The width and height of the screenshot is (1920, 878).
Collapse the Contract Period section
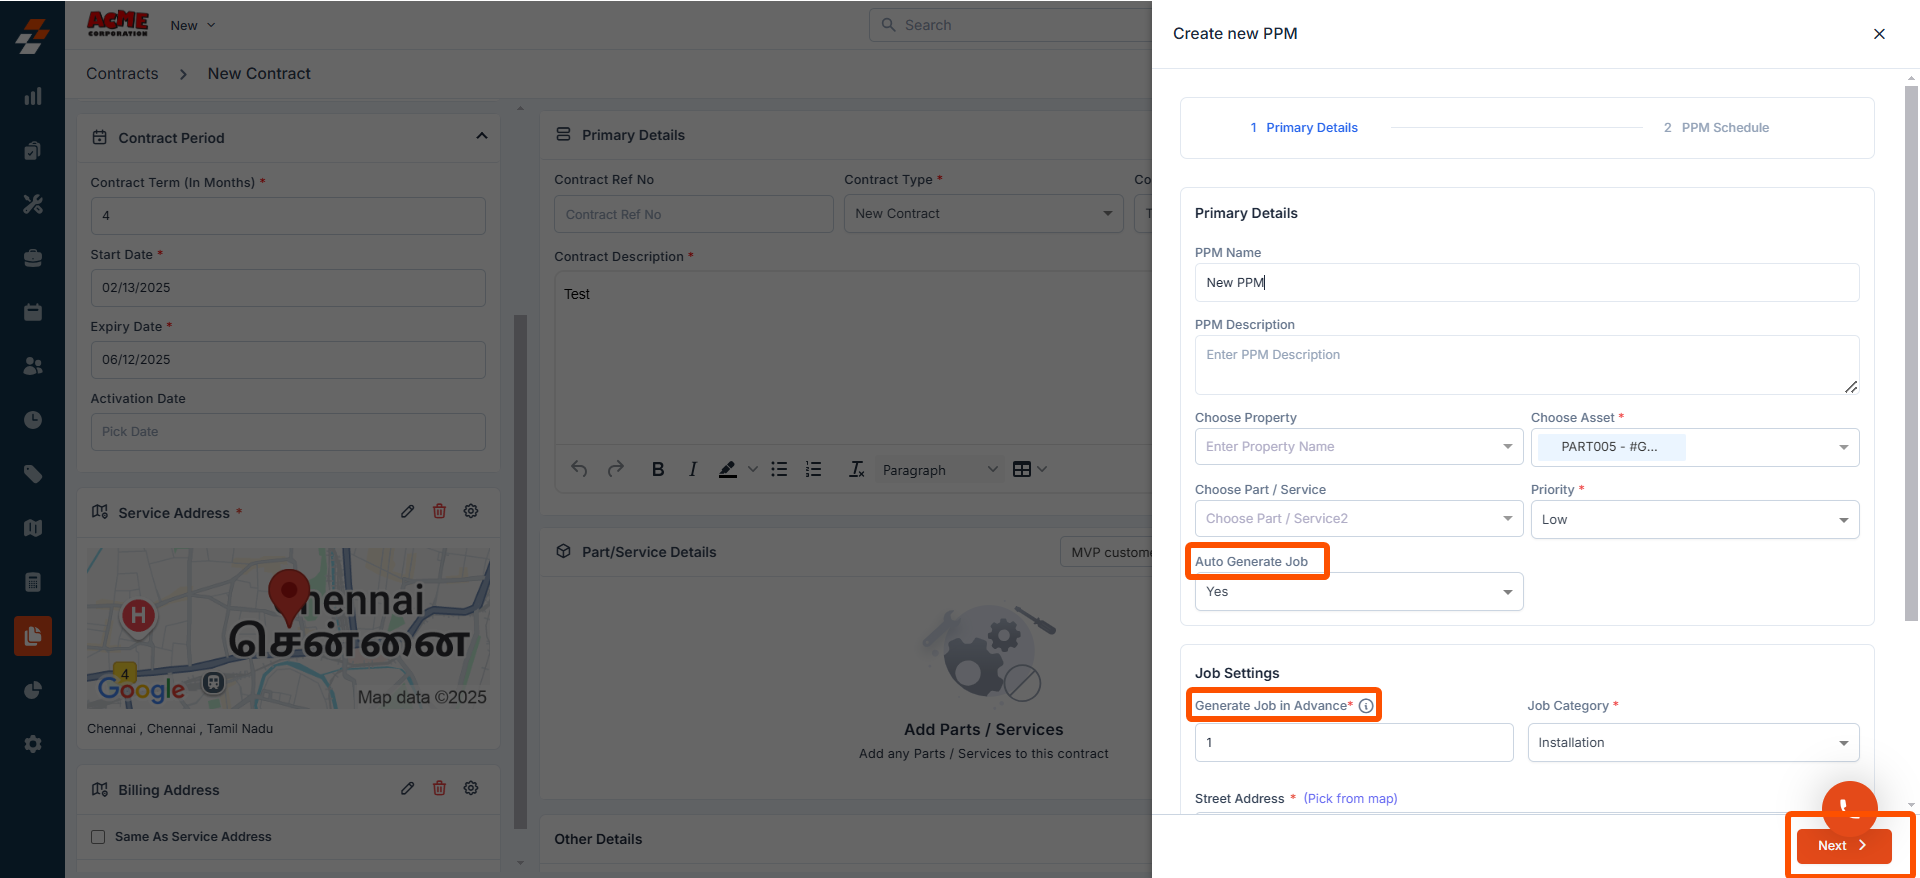pyautogui.click(x=481, y=137)
